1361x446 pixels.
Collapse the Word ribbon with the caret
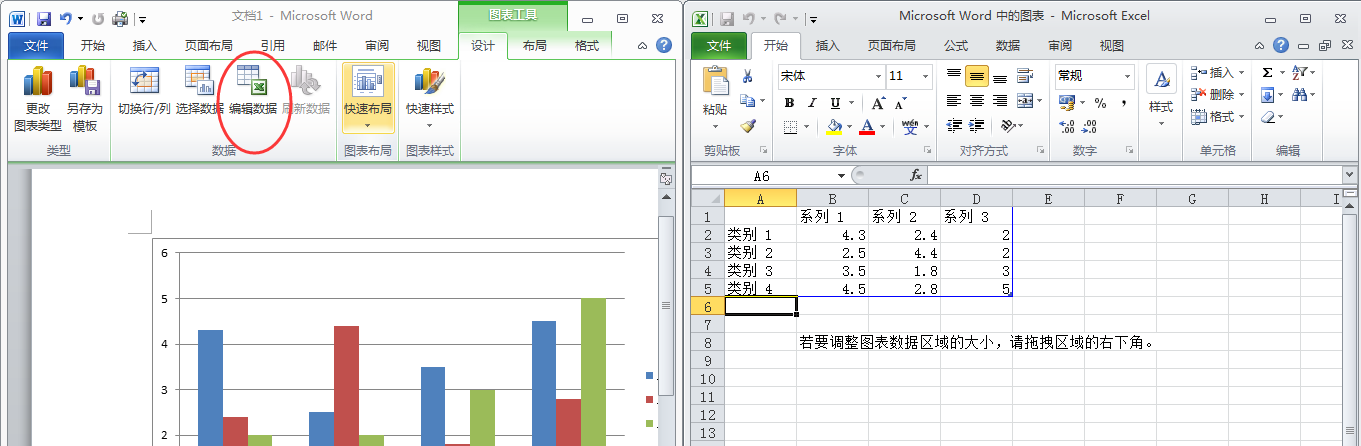[x=642, y=46]
